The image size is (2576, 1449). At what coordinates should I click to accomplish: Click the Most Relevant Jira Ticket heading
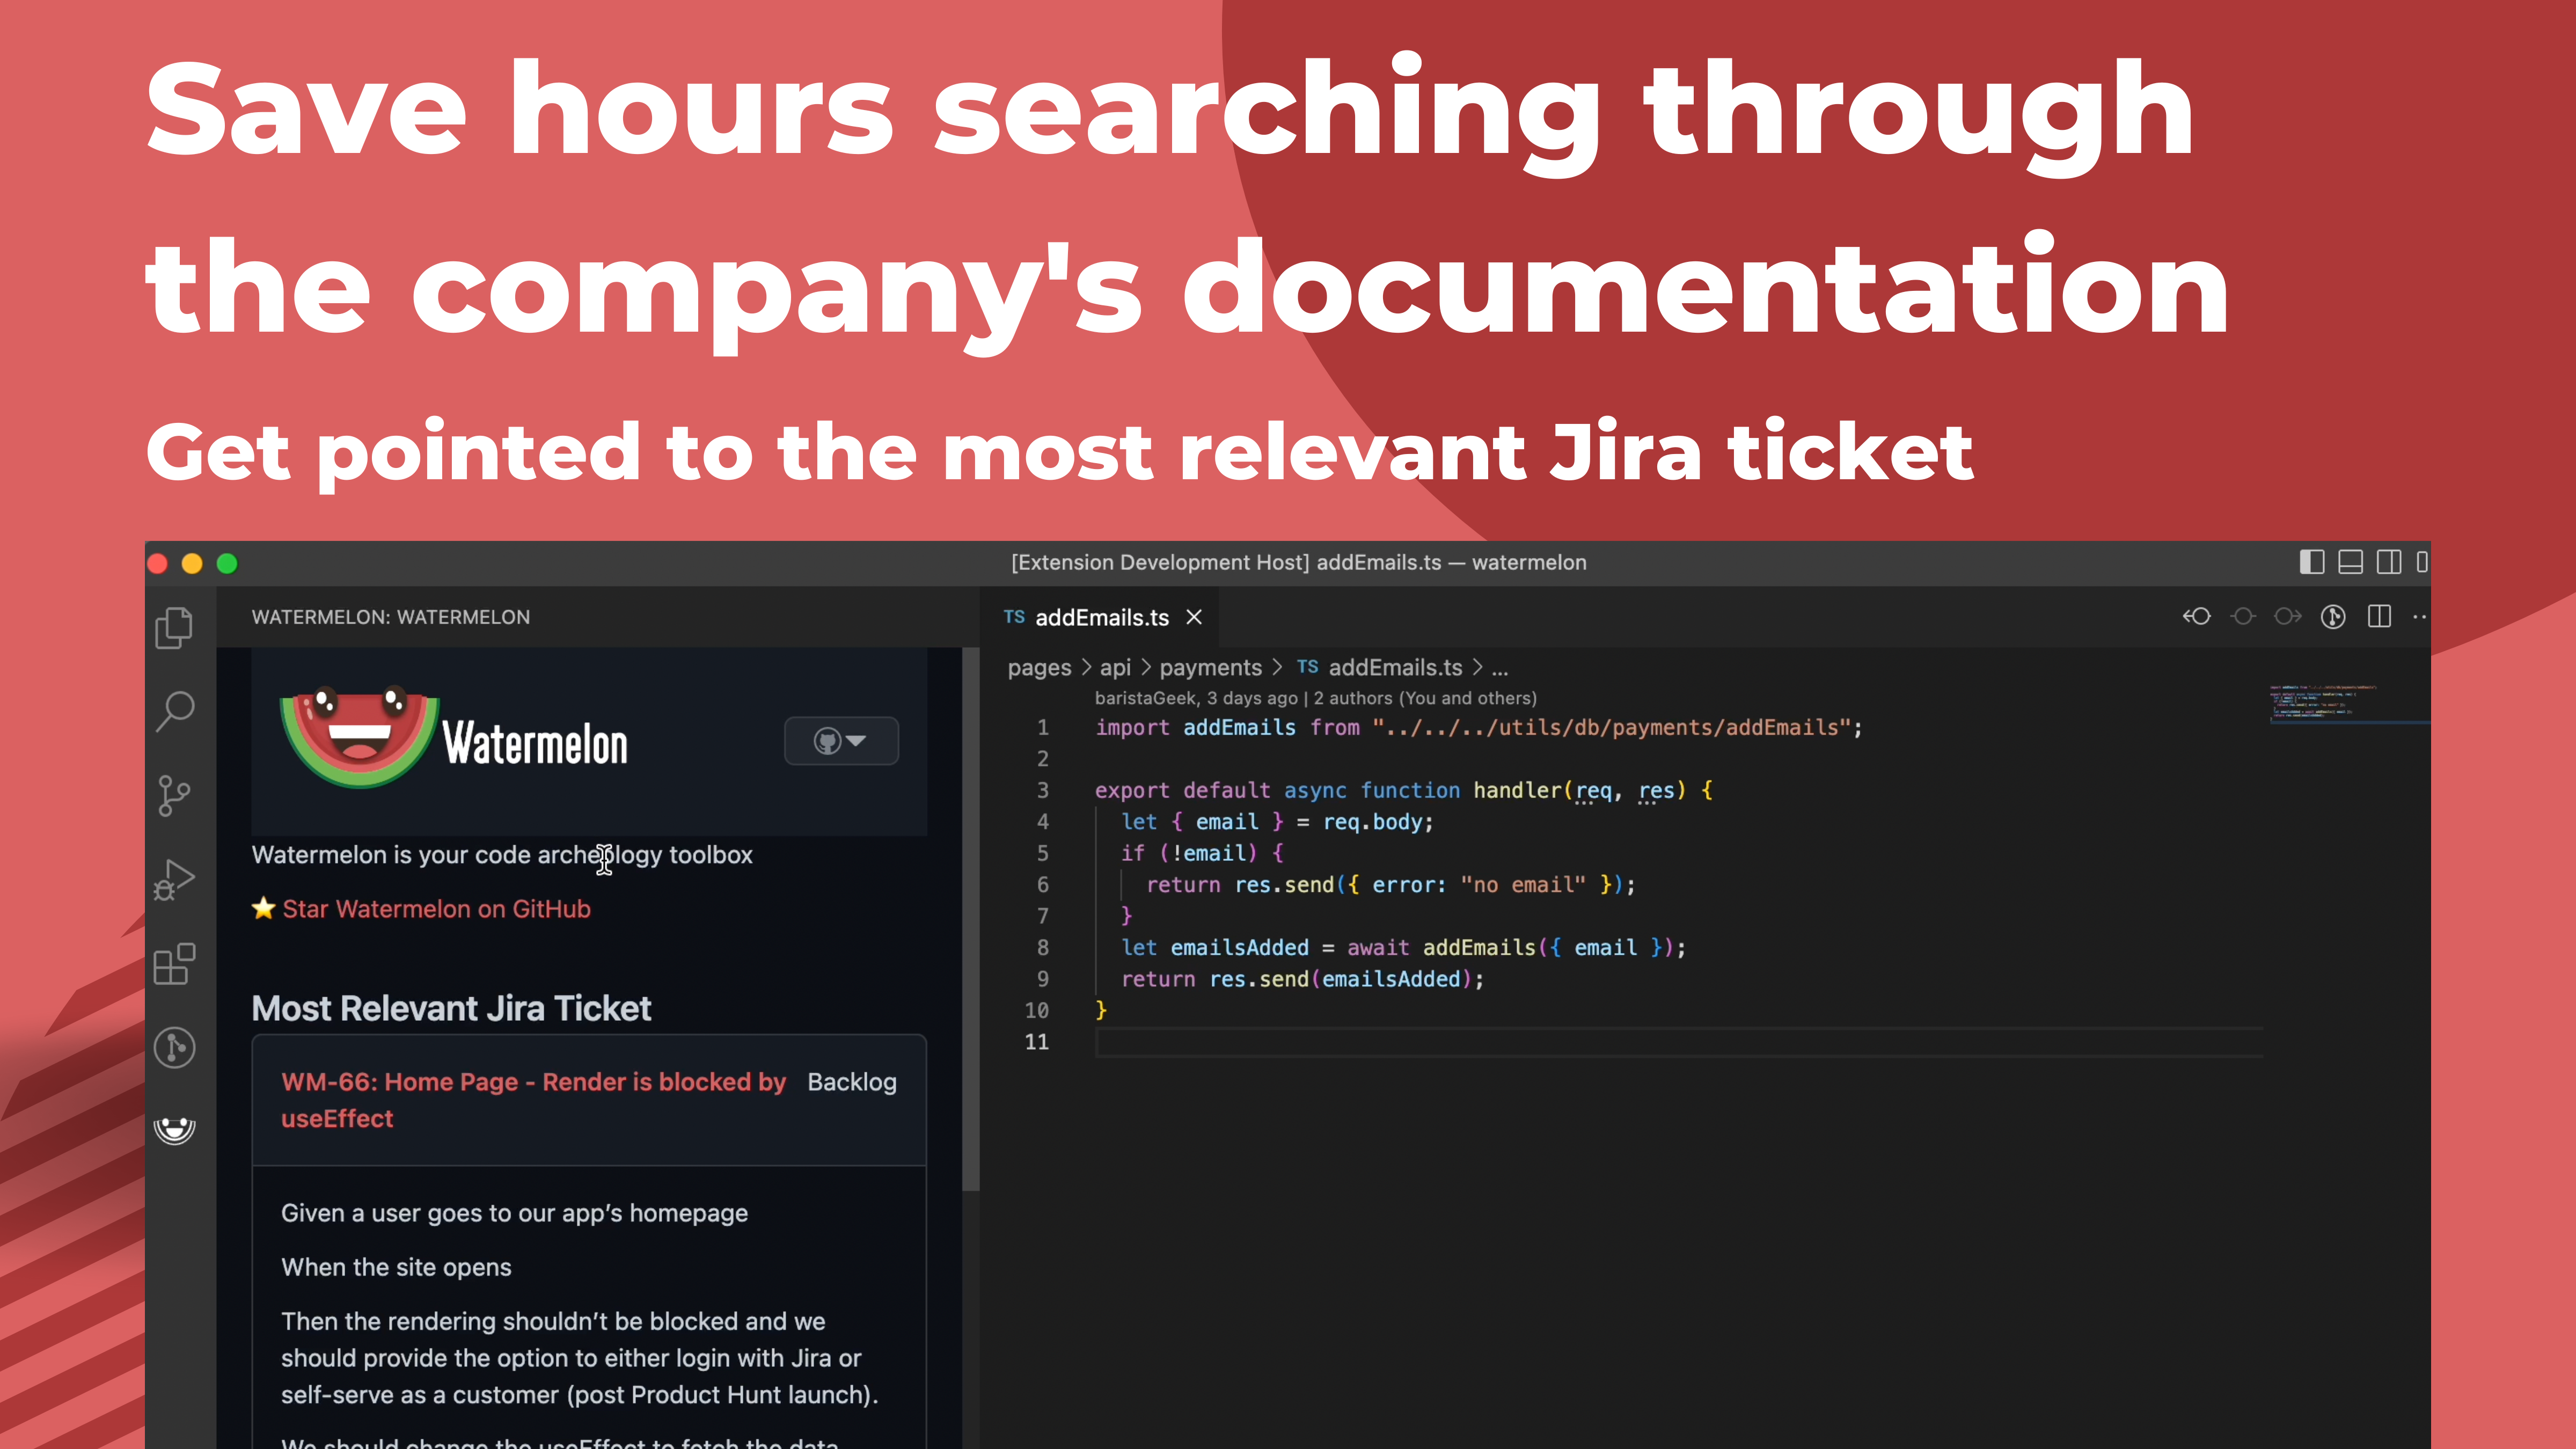[x=451, y=1008]
